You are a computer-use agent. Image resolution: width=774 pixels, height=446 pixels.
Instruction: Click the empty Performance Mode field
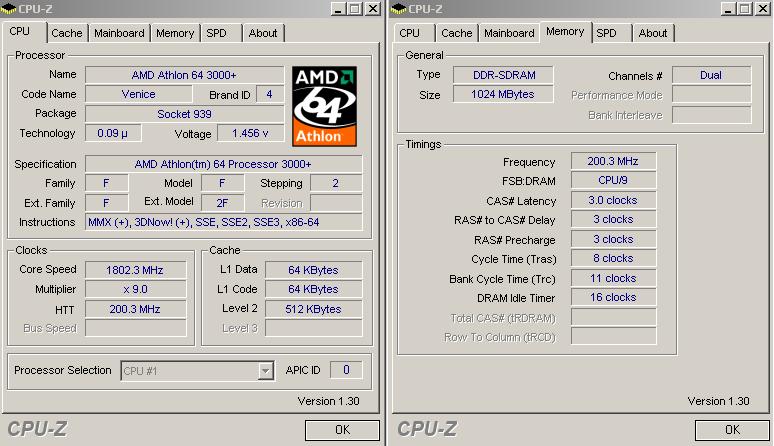711,95
